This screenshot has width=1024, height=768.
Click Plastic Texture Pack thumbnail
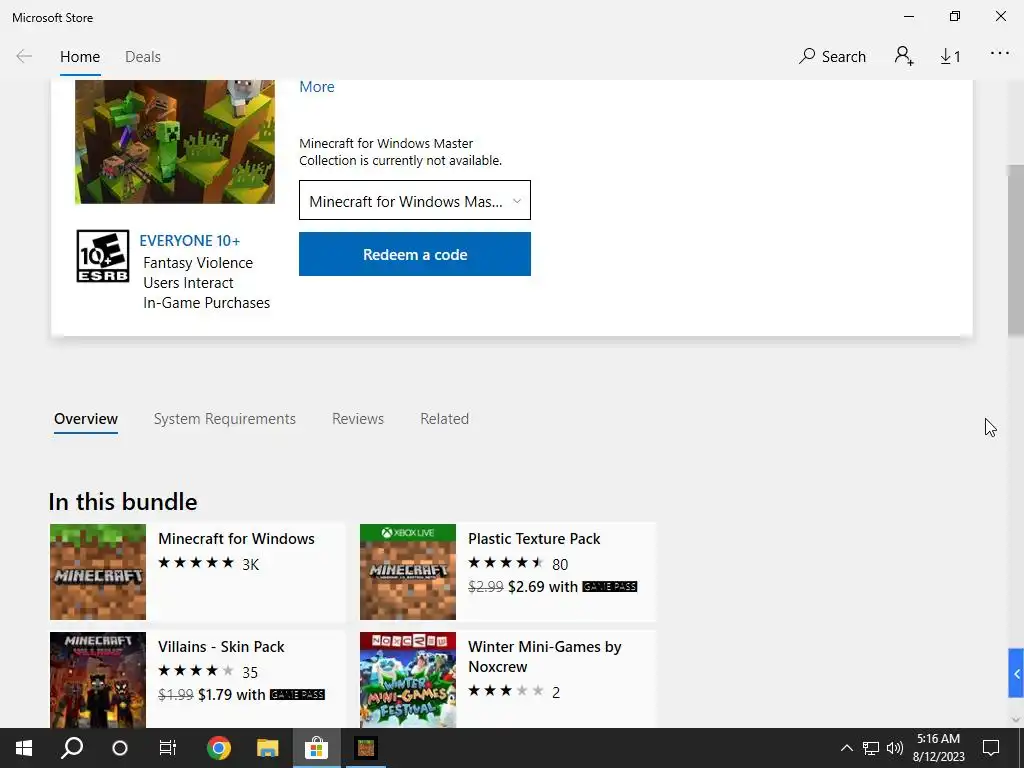[408, 572]
